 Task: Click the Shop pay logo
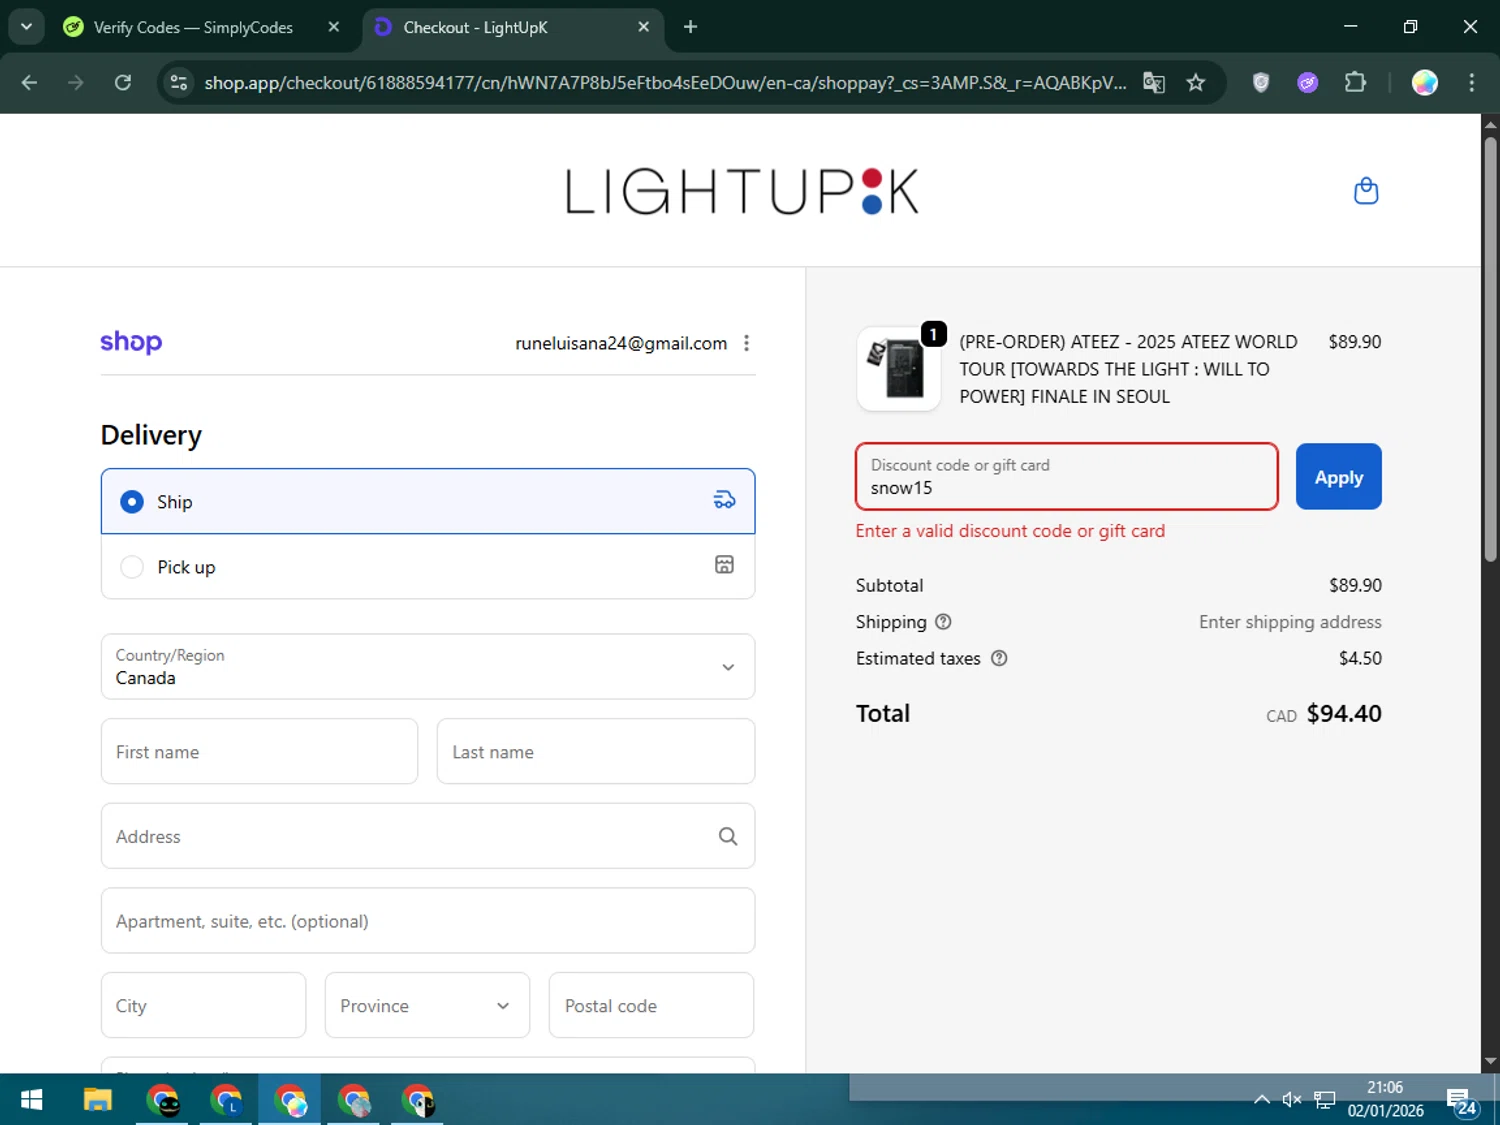(131, 342)
